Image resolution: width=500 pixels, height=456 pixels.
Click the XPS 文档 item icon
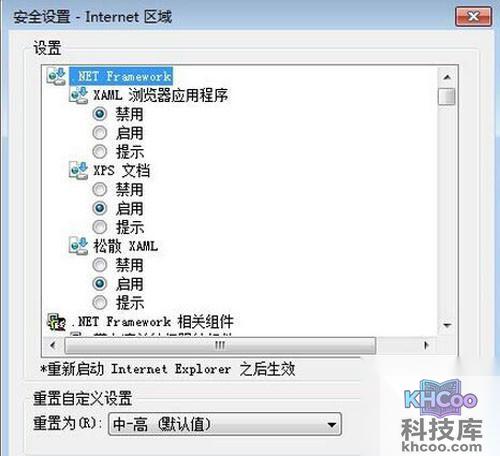[x=78, y=170]
